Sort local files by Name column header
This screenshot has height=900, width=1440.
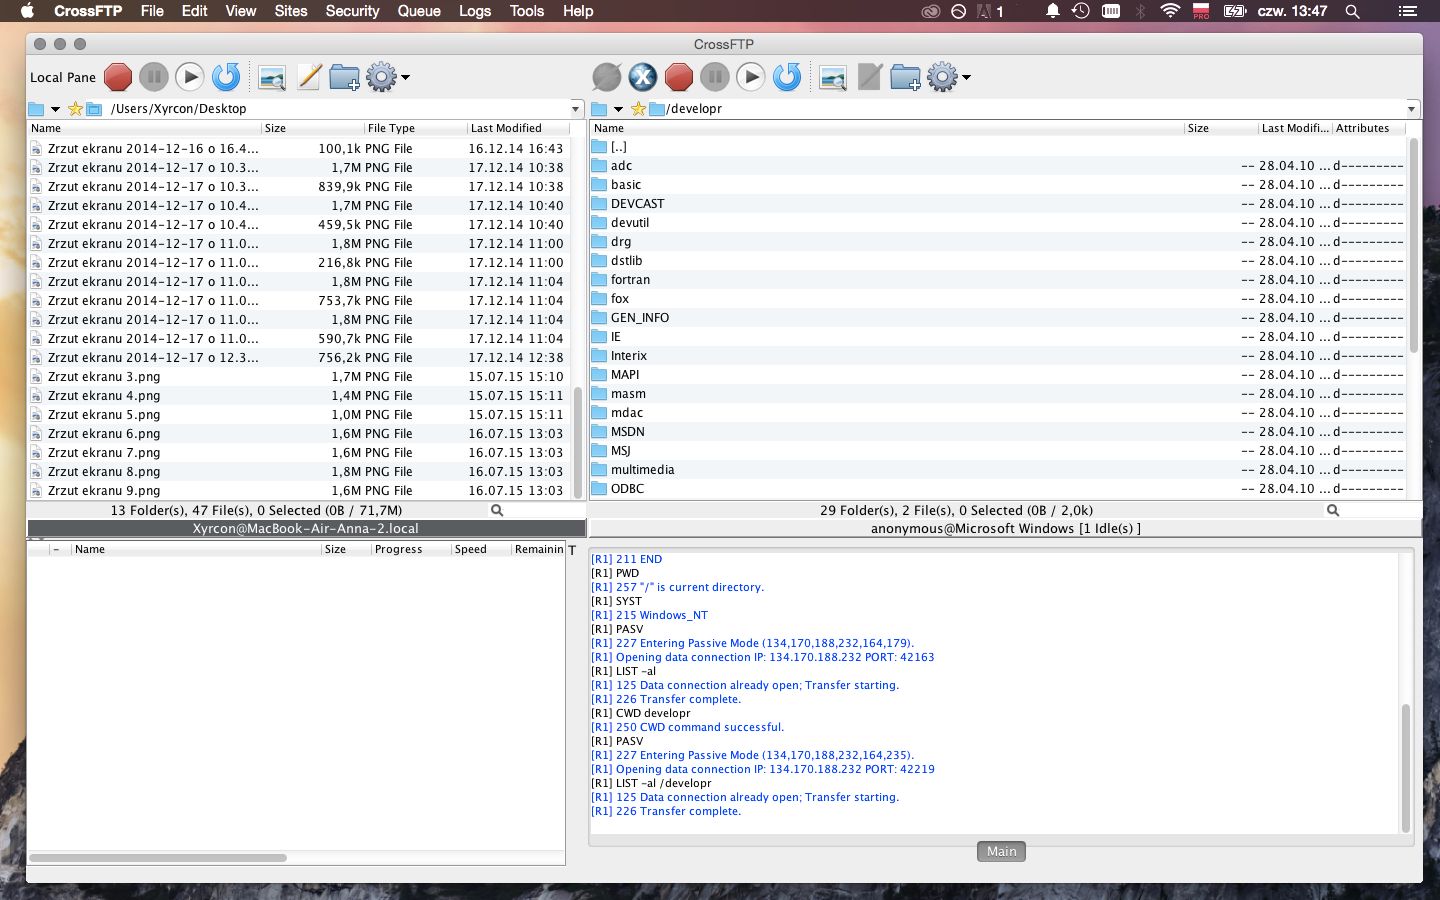pyautogui.click(x=144, y=128)
